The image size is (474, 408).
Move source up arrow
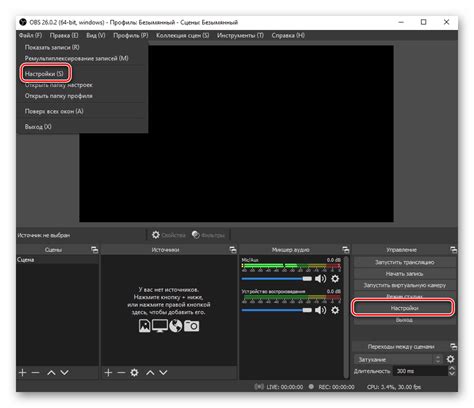(x=150, y=372)
